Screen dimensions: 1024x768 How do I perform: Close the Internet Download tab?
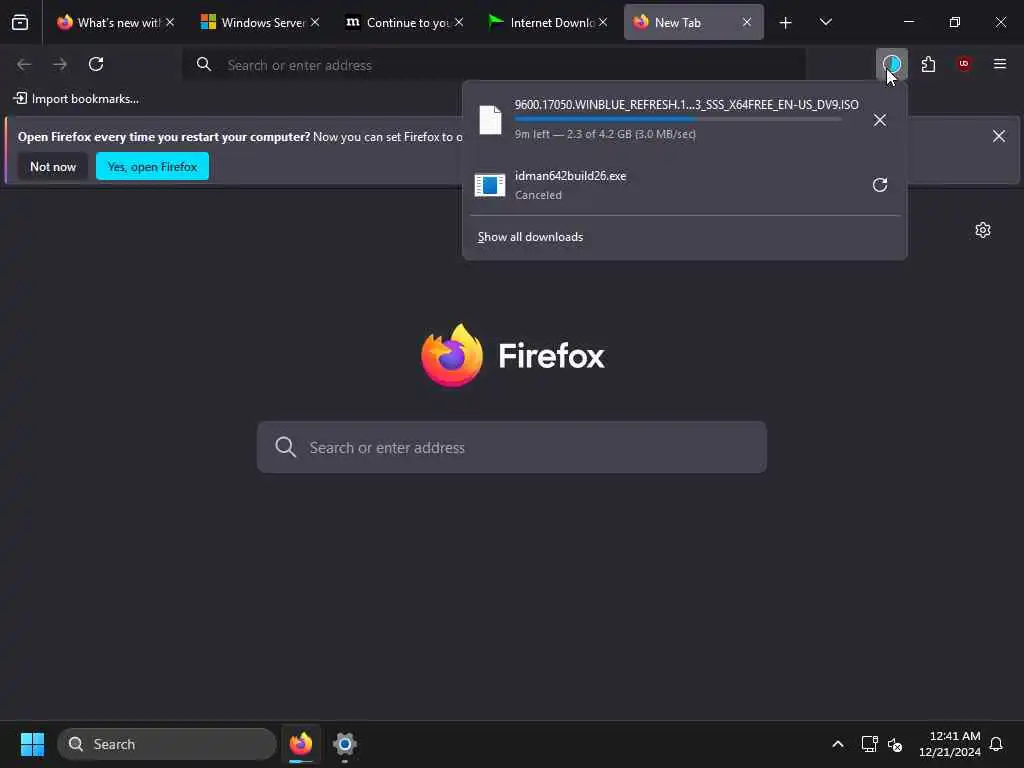click(x=603, y=22)
